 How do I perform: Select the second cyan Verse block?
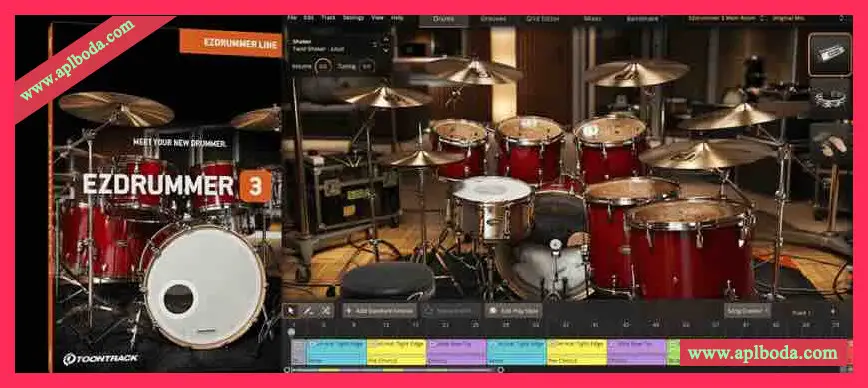pos(516,352)
